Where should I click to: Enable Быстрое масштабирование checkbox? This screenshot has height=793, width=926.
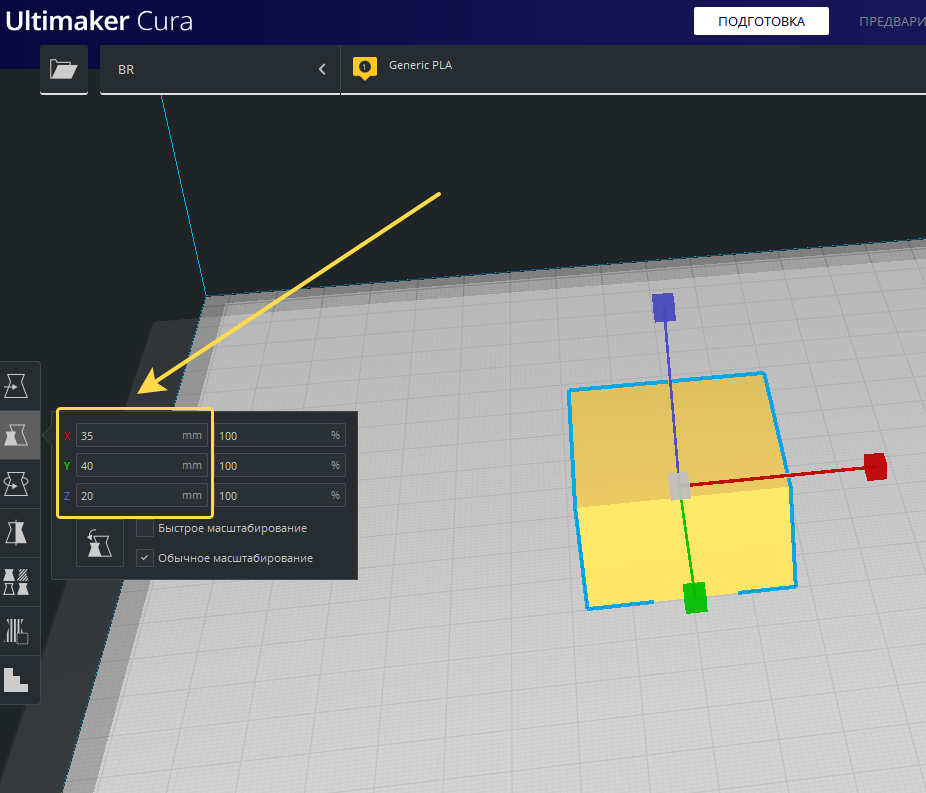[x=145, y=528]
